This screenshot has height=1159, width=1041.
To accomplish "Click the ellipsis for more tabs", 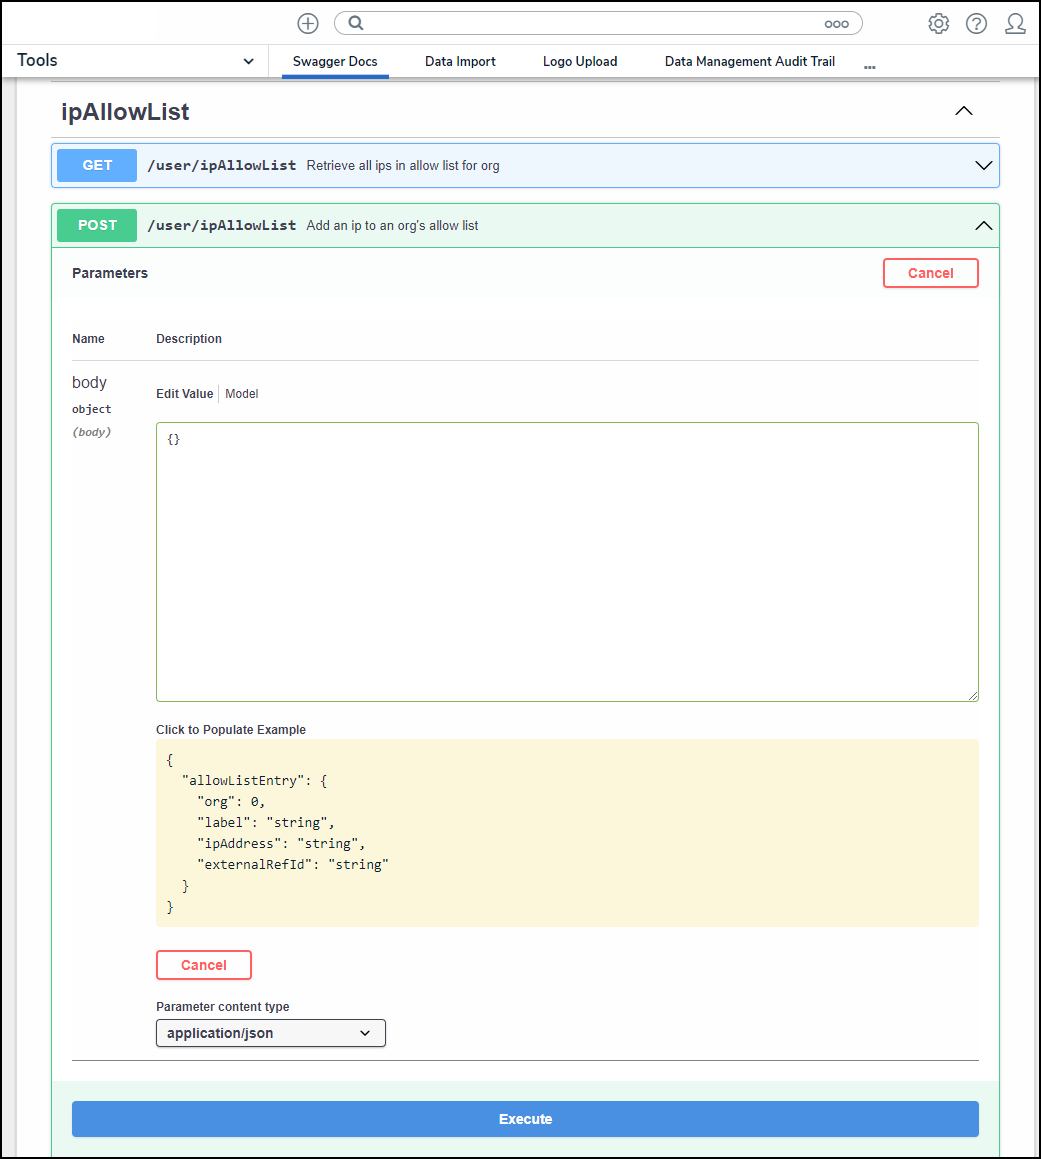I will click(869, 66).
